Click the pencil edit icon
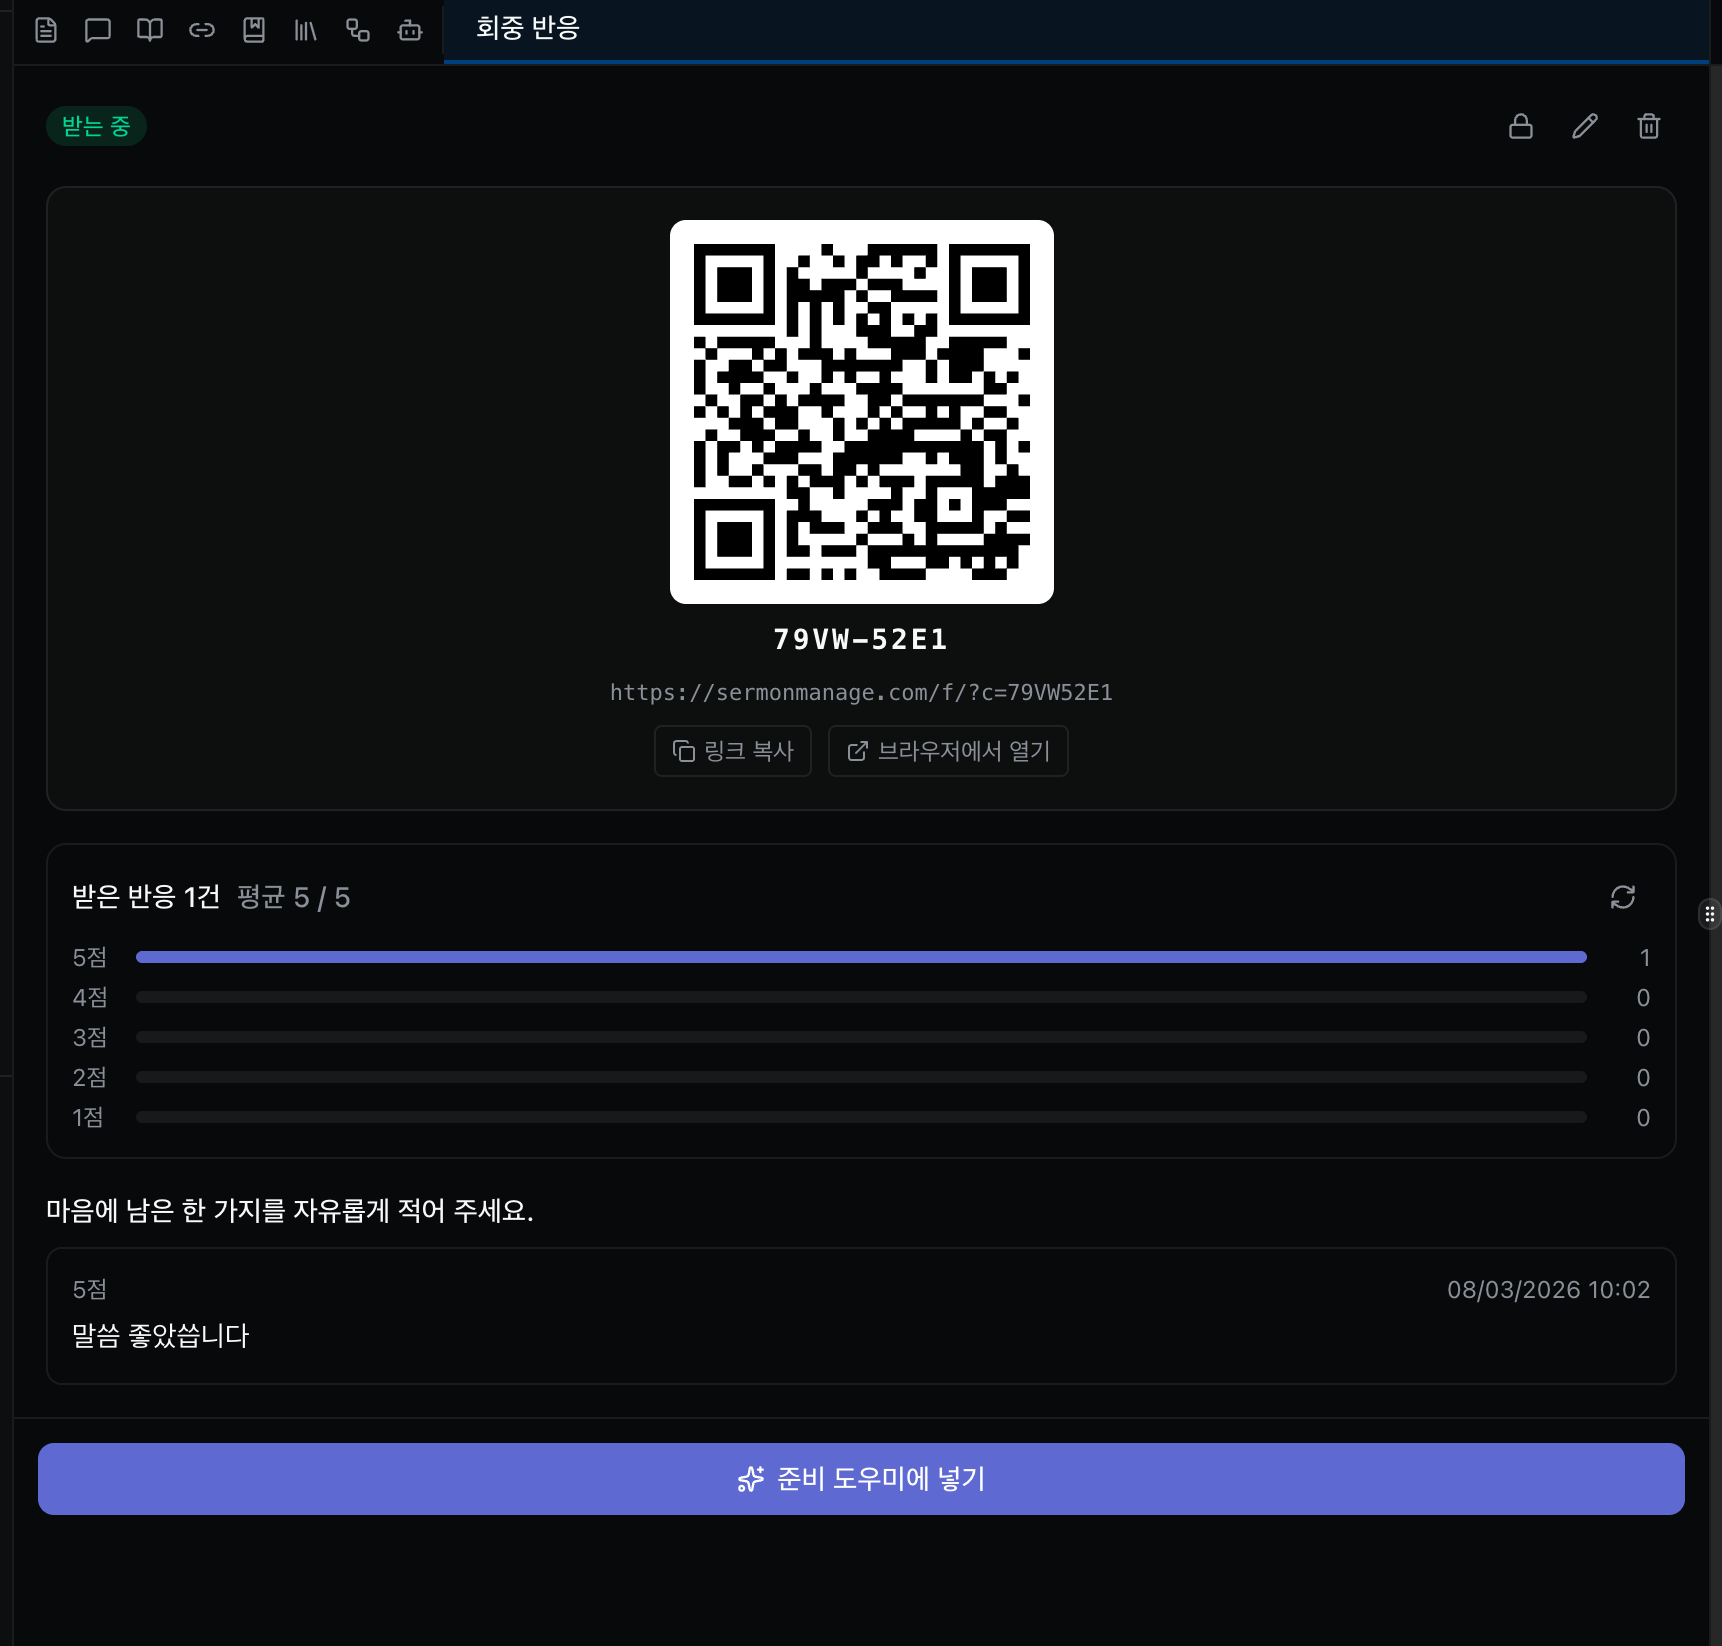Image resolution: width=1722 pixels, height=1646 pixels. click(1585, 126)
